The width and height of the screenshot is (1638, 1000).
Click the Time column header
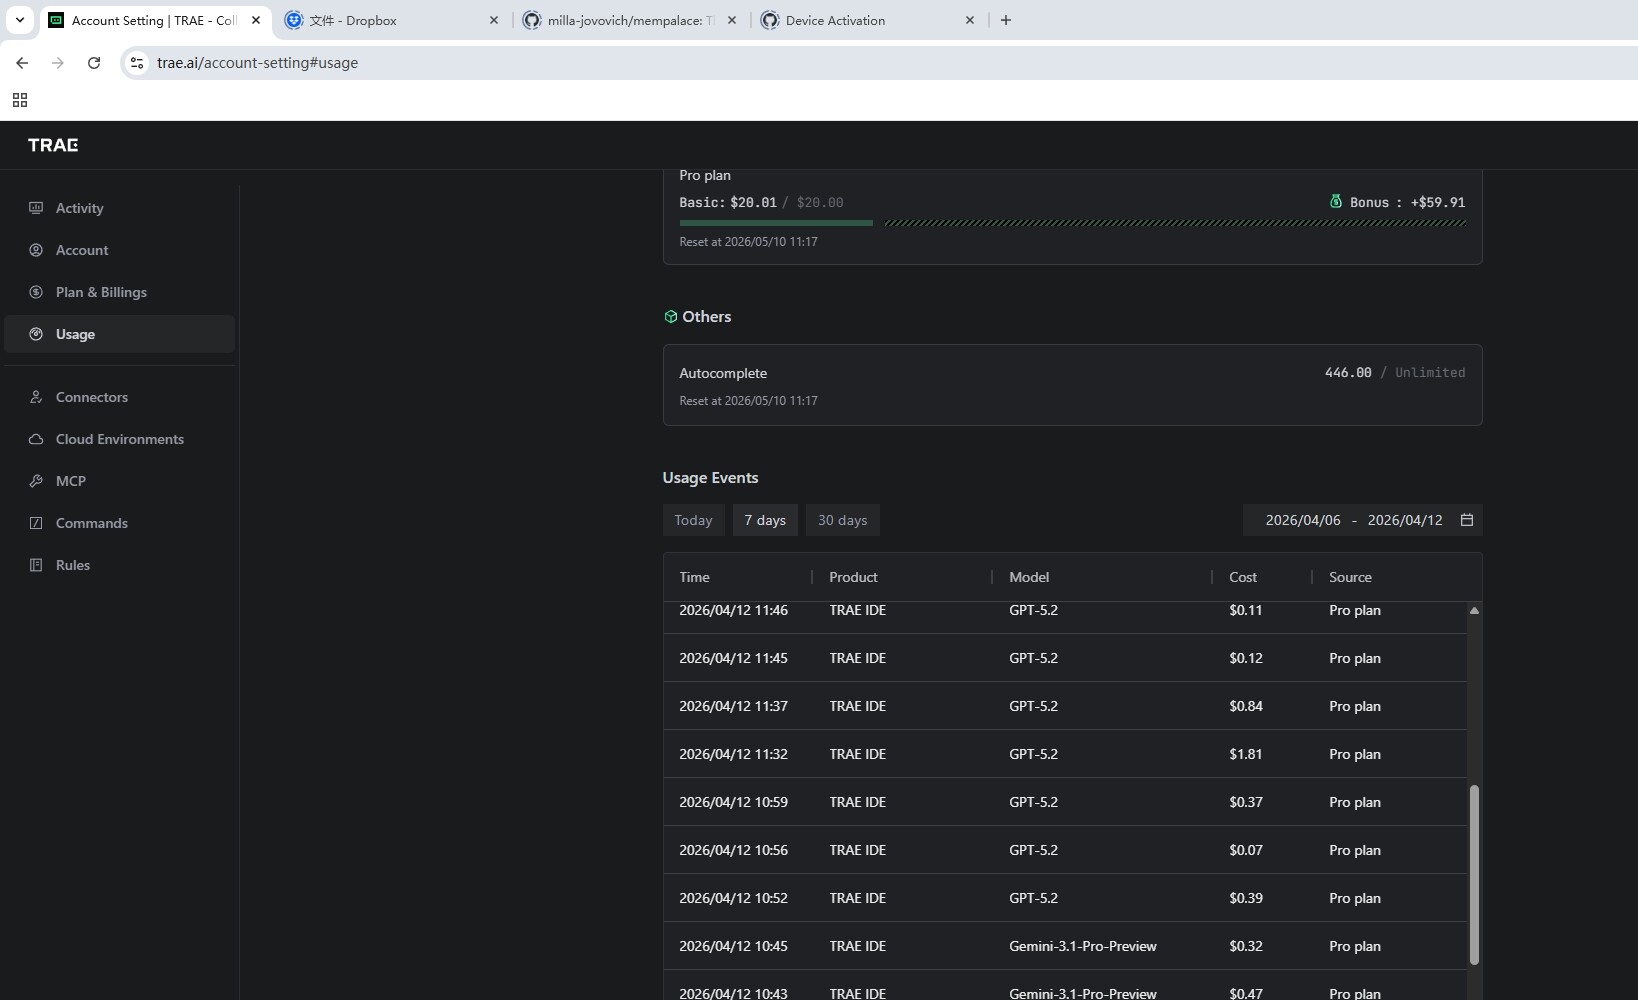pos(694,577)
